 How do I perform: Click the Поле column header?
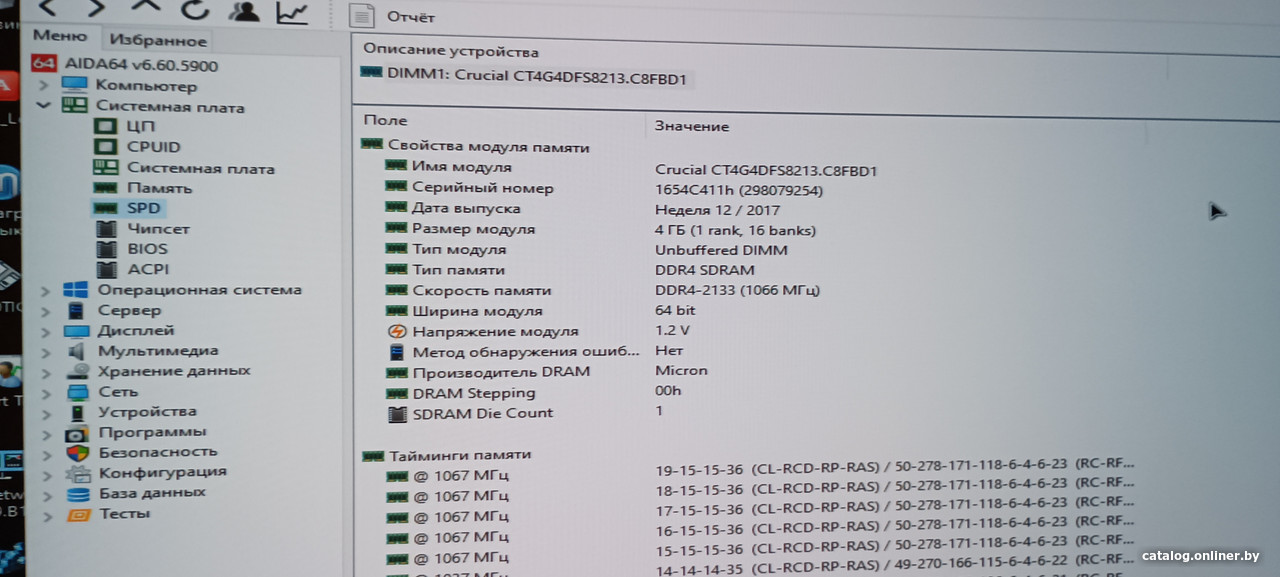pyautogui.click(x=386, y=120)
